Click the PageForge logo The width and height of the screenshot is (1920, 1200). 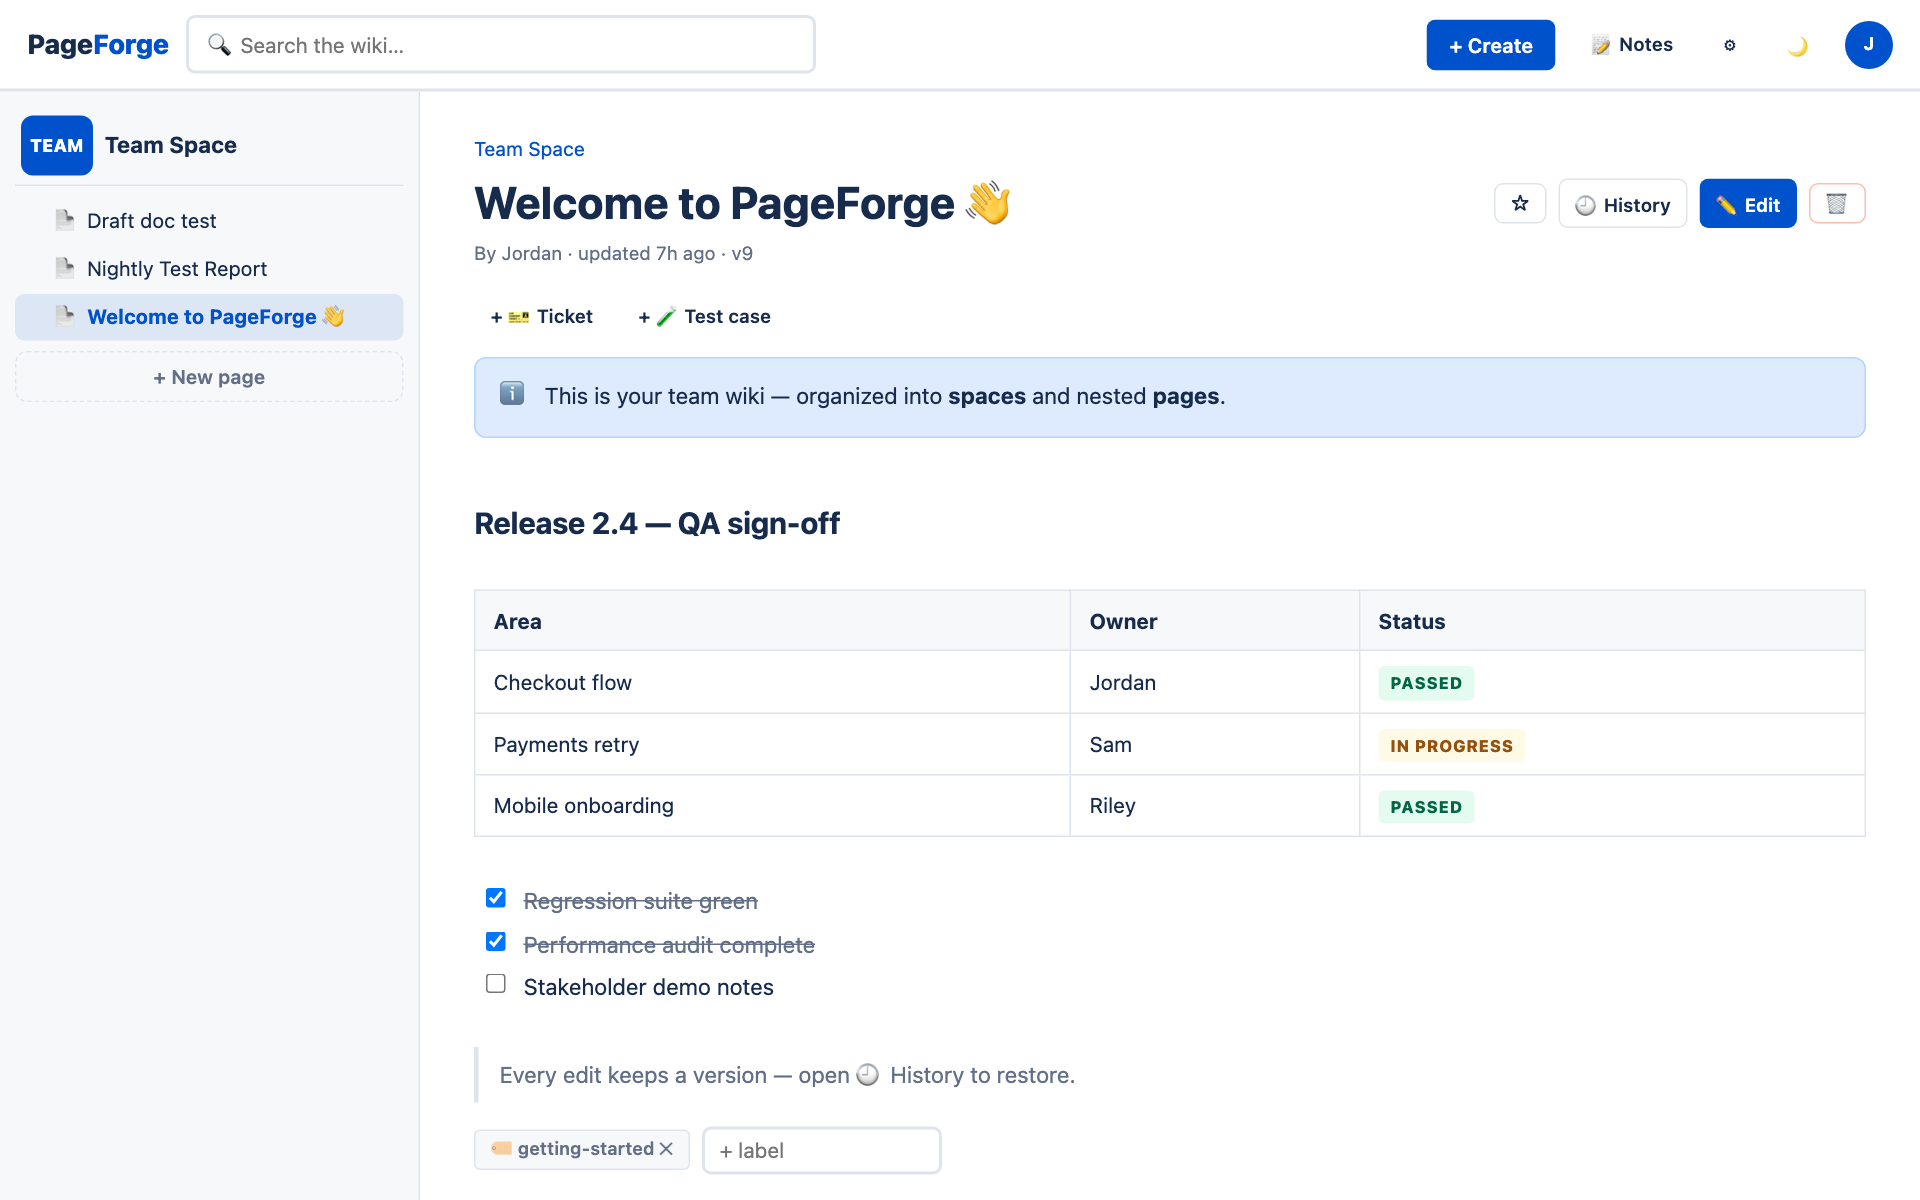[x=98, y=45]
